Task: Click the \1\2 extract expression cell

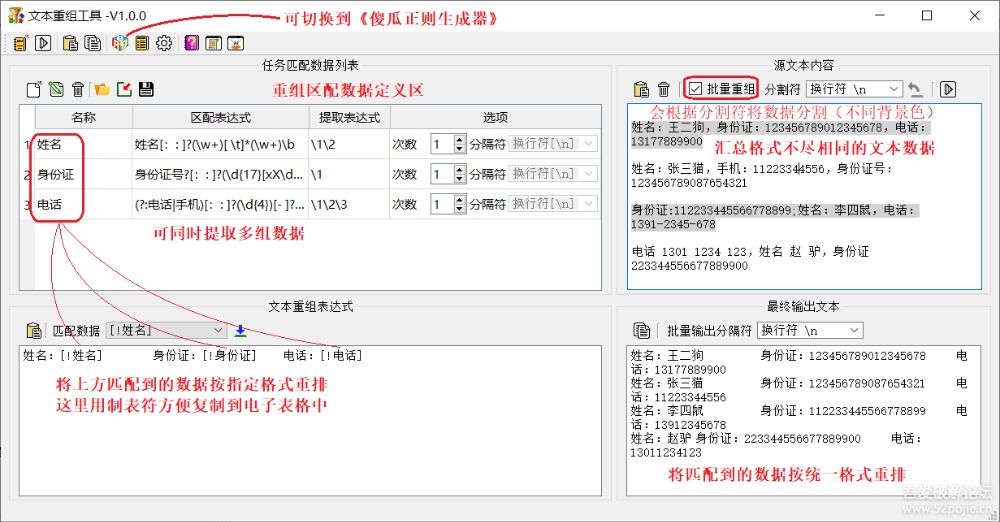Action: pyautogui.click(x=349, y=144)
